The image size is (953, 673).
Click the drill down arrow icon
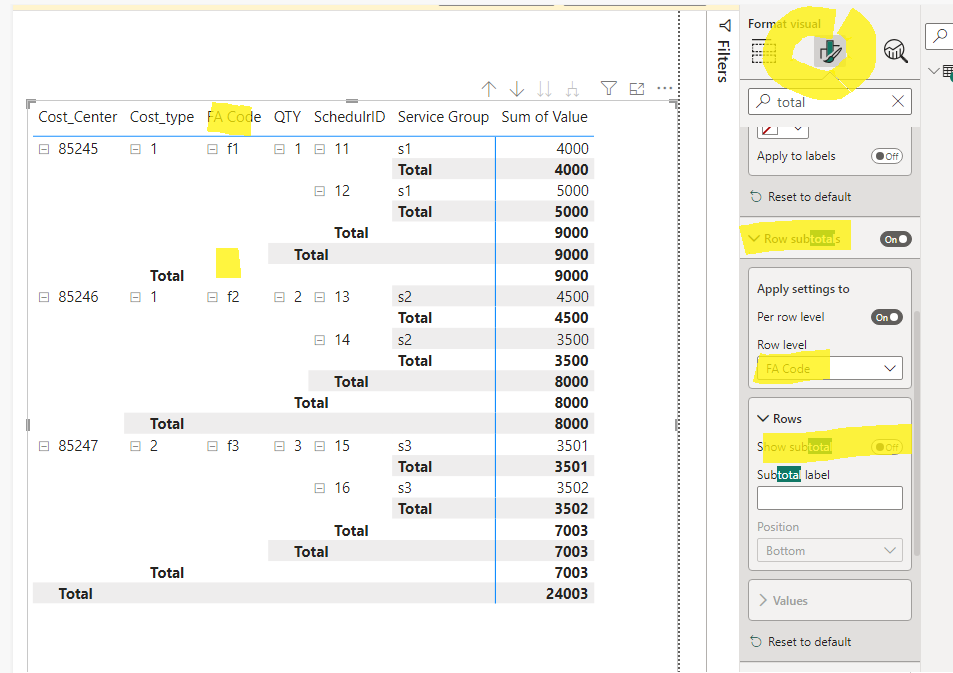[517, 89]
